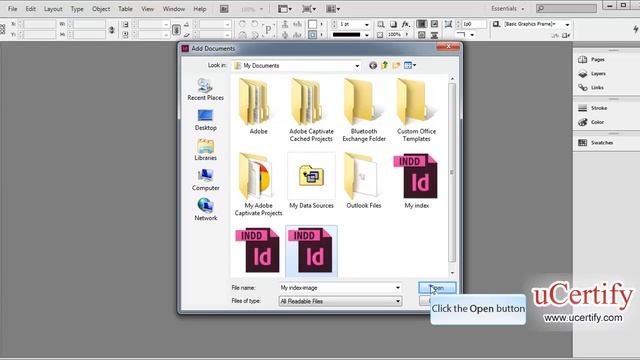Open the Essentials workspace switcher
640x360 pixels.
507,9
